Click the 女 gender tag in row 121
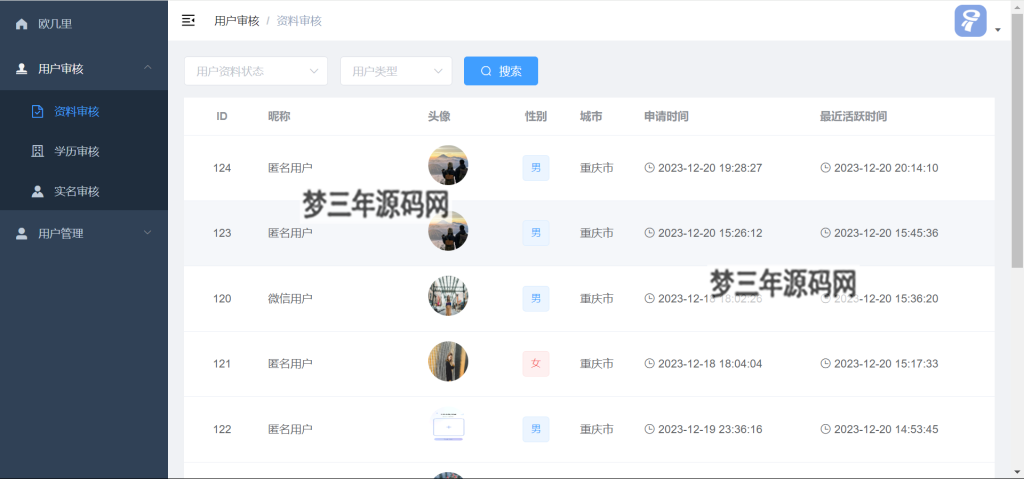The image size is (1024, 479). 535,363
